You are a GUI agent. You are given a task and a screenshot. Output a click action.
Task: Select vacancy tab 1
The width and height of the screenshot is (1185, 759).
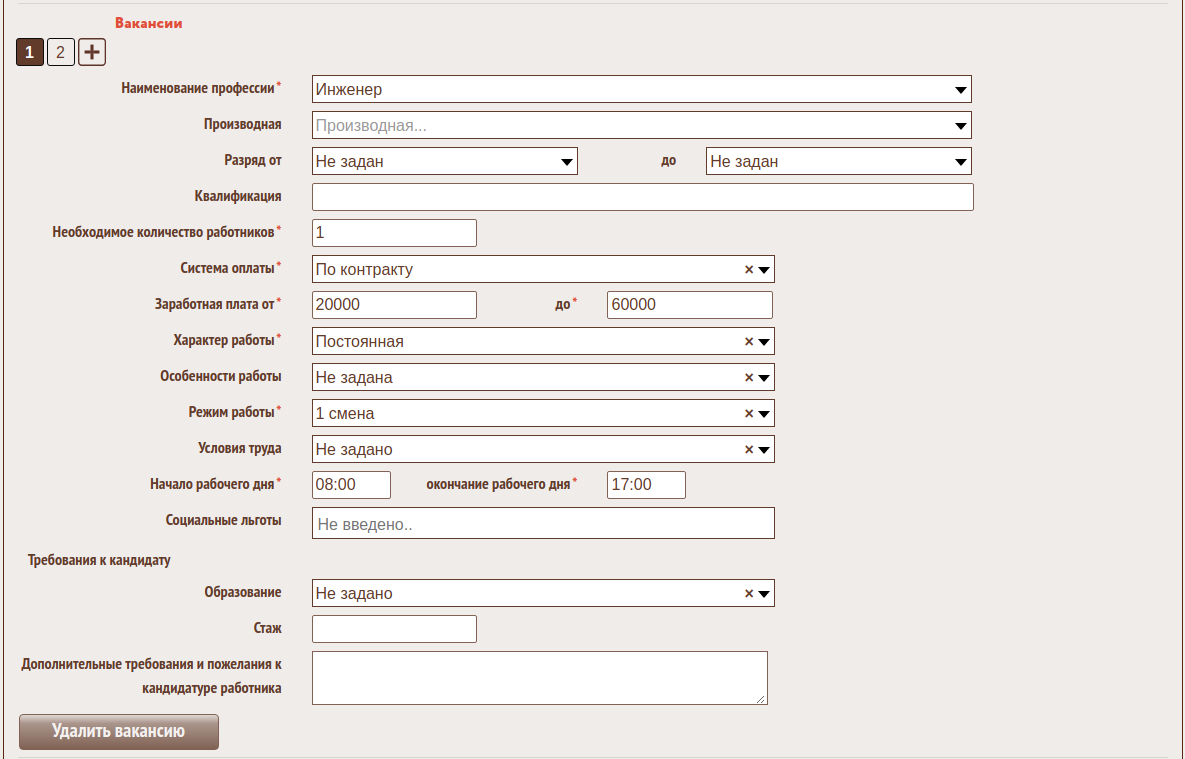tap(30, 52)
